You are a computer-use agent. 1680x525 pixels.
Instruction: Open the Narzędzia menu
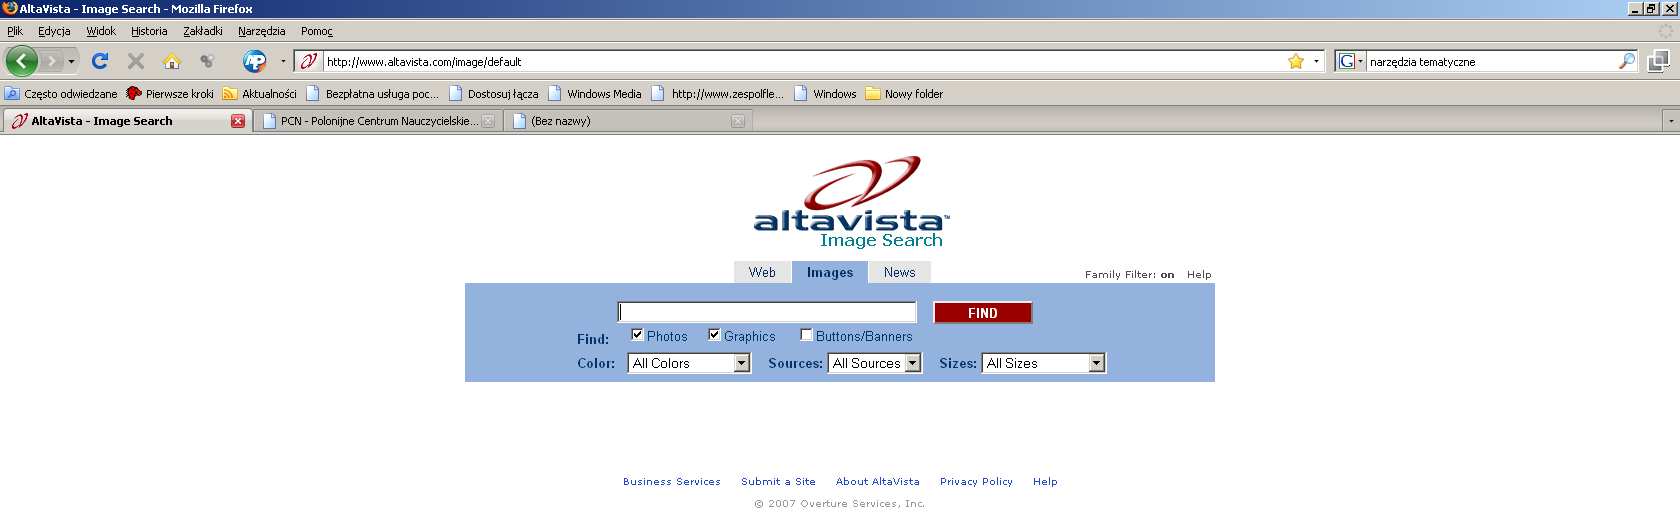[x=262, y=31]
